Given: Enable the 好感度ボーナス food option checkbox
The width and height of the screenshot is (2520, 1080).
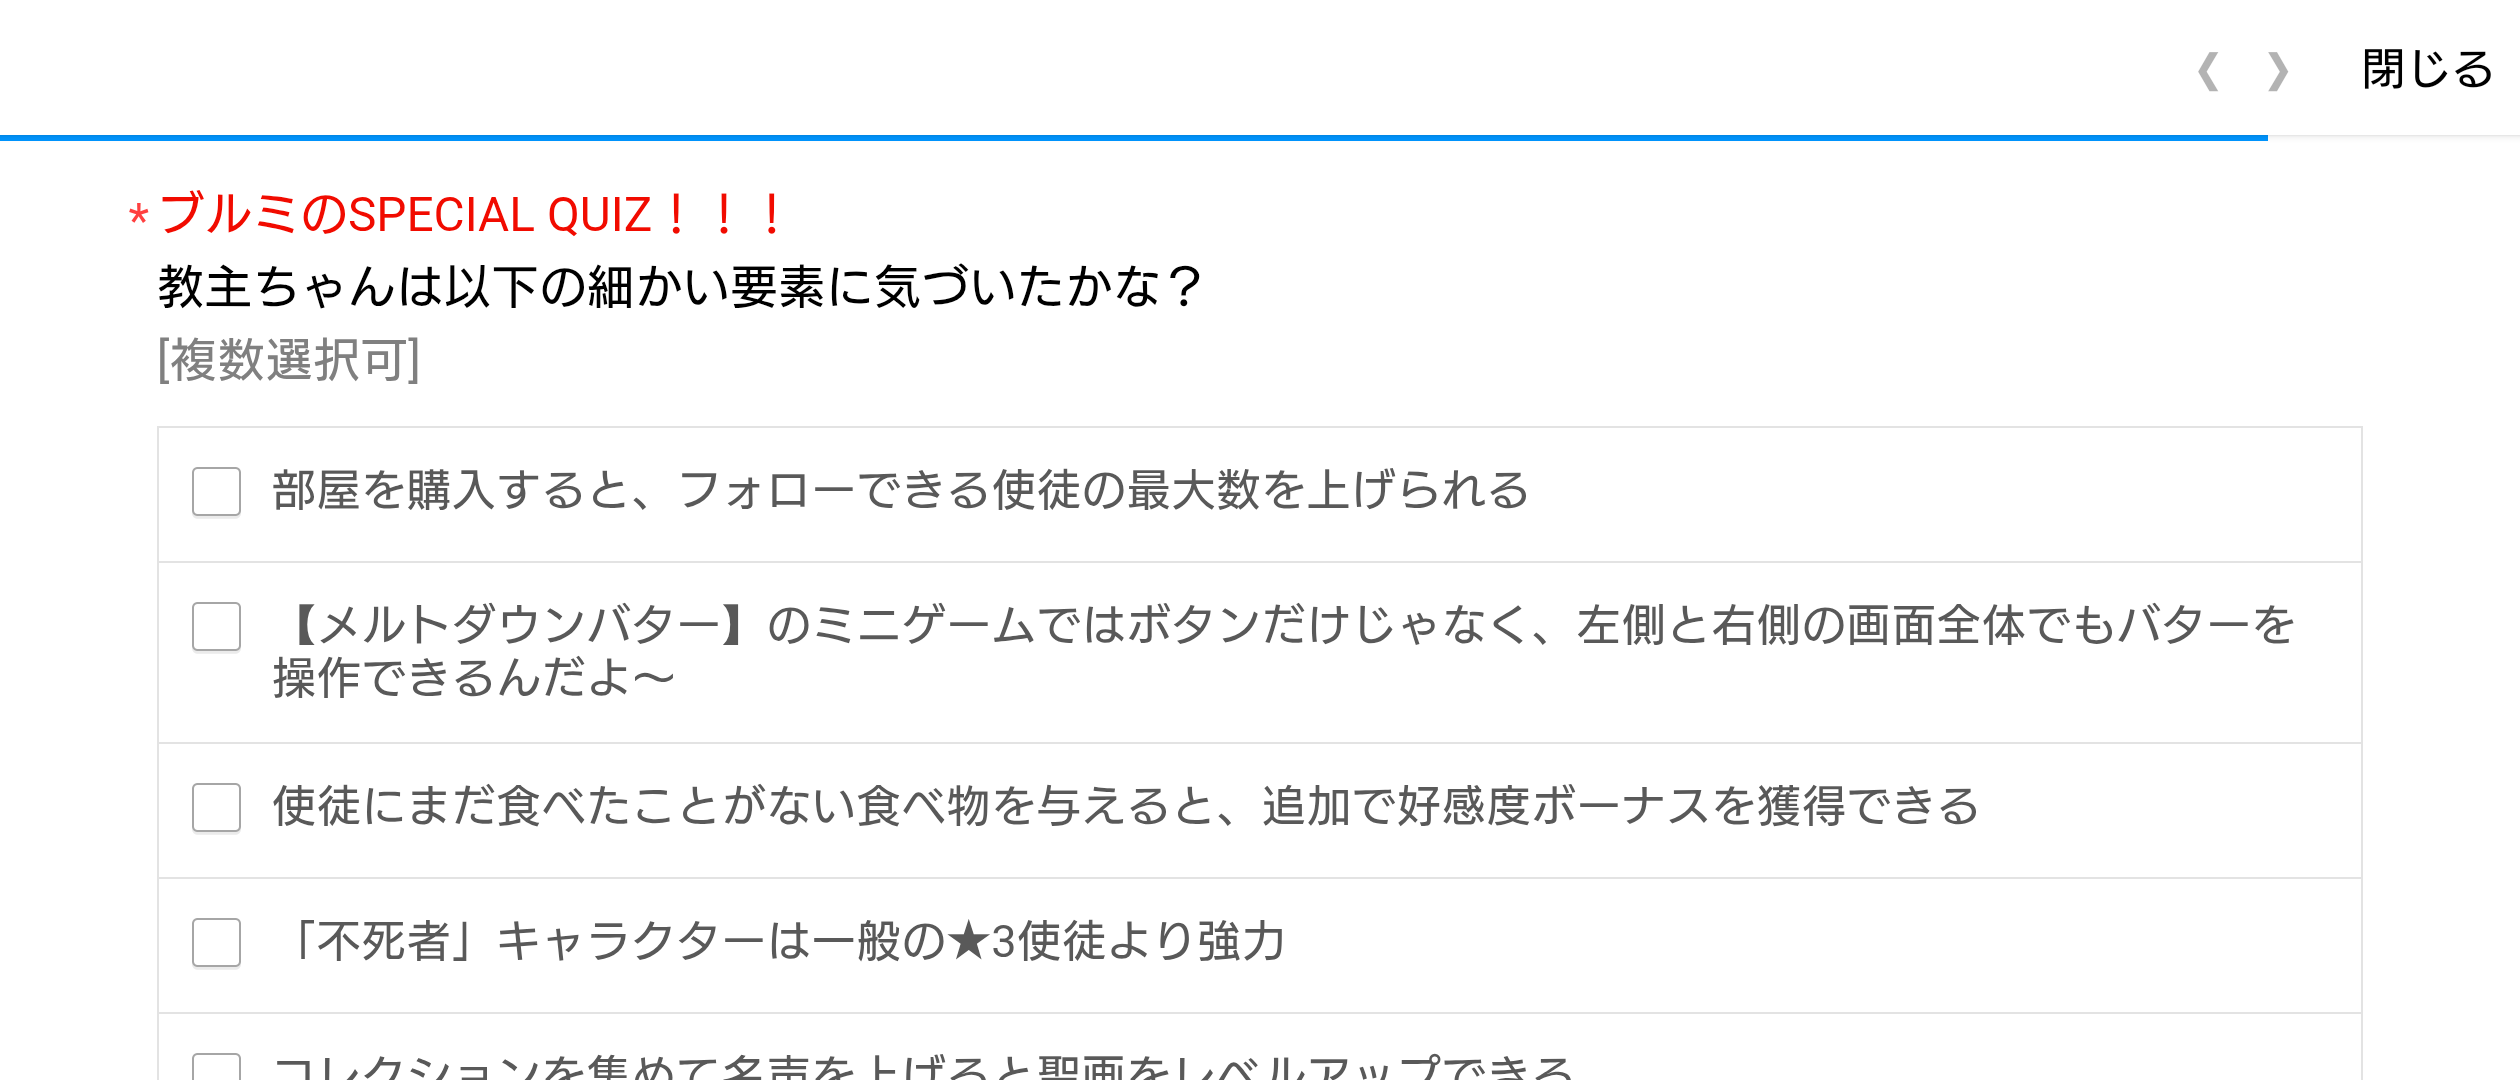Looking at the screenshot, I should pyautogui.click(x=216, y=807).
